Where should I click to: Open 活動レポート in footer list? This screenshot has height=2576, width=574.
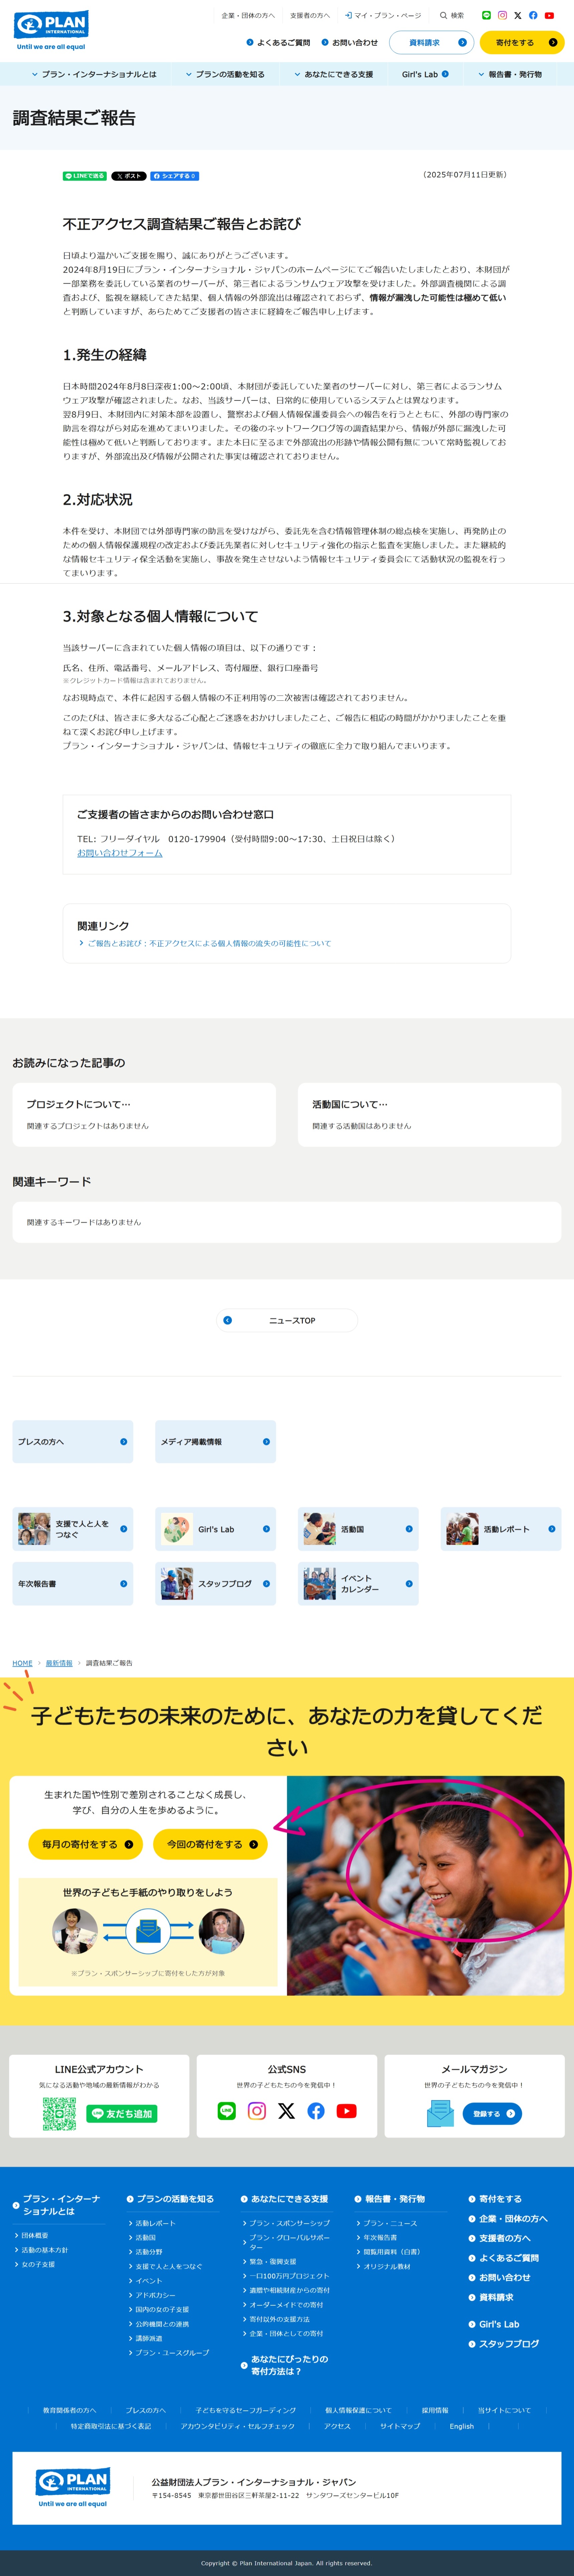click(155, 2223)
